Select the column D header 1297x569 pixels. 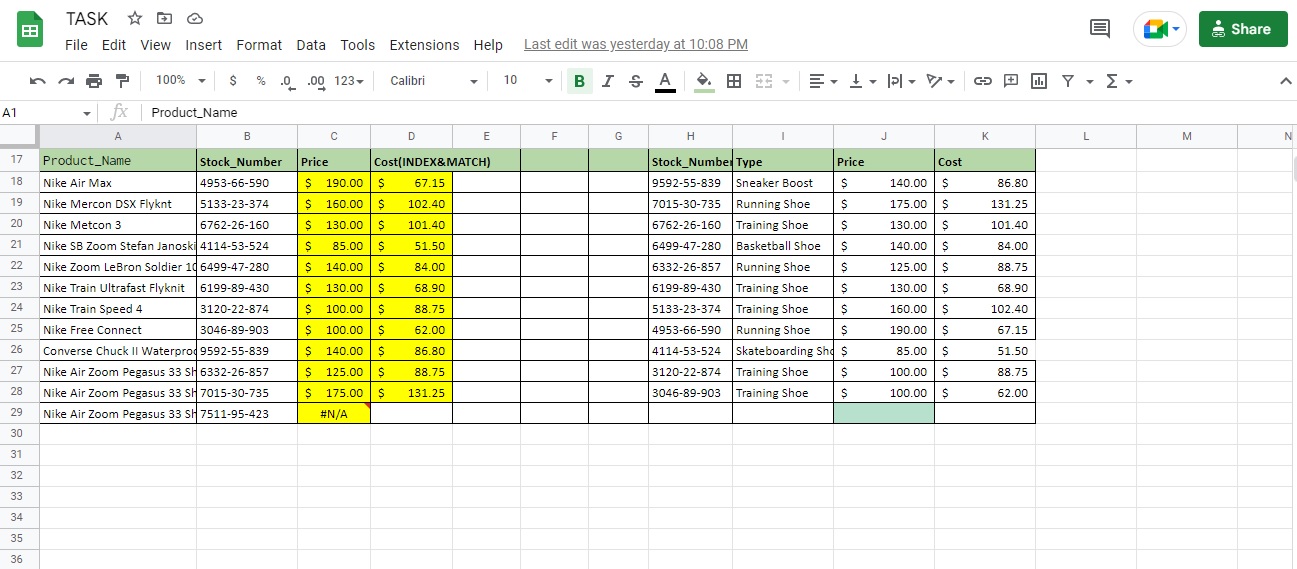[411, 136]
